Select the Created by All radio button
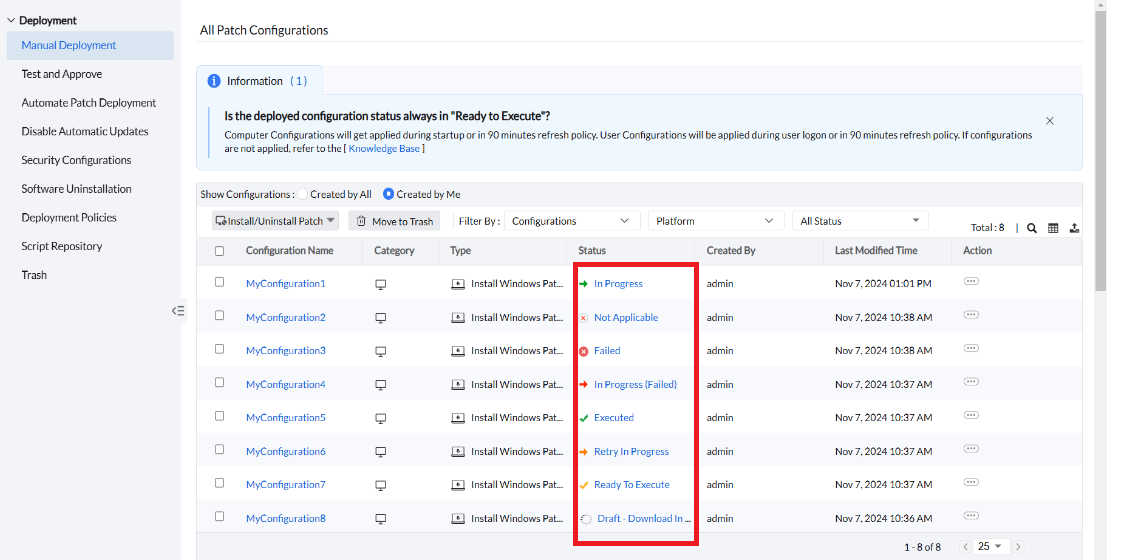The image size is (1122, 560). pyautogui.click(x=303, y=194)
